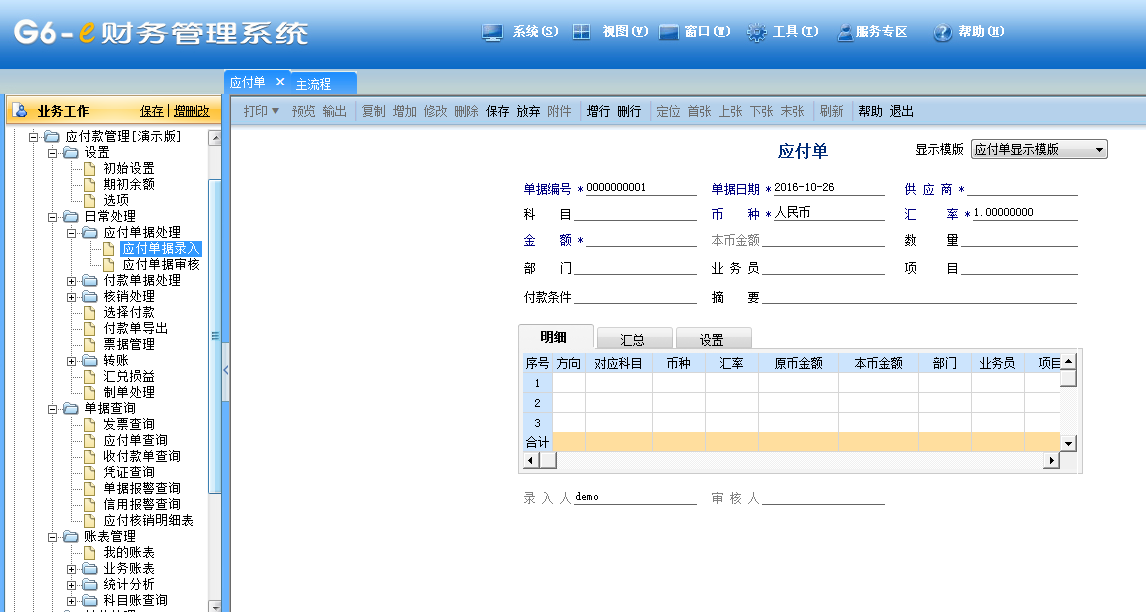This screenshot has width=1146, height=612.
Task: Click the 业务工作 panel user icon
Action: click(x=20, y=111)
